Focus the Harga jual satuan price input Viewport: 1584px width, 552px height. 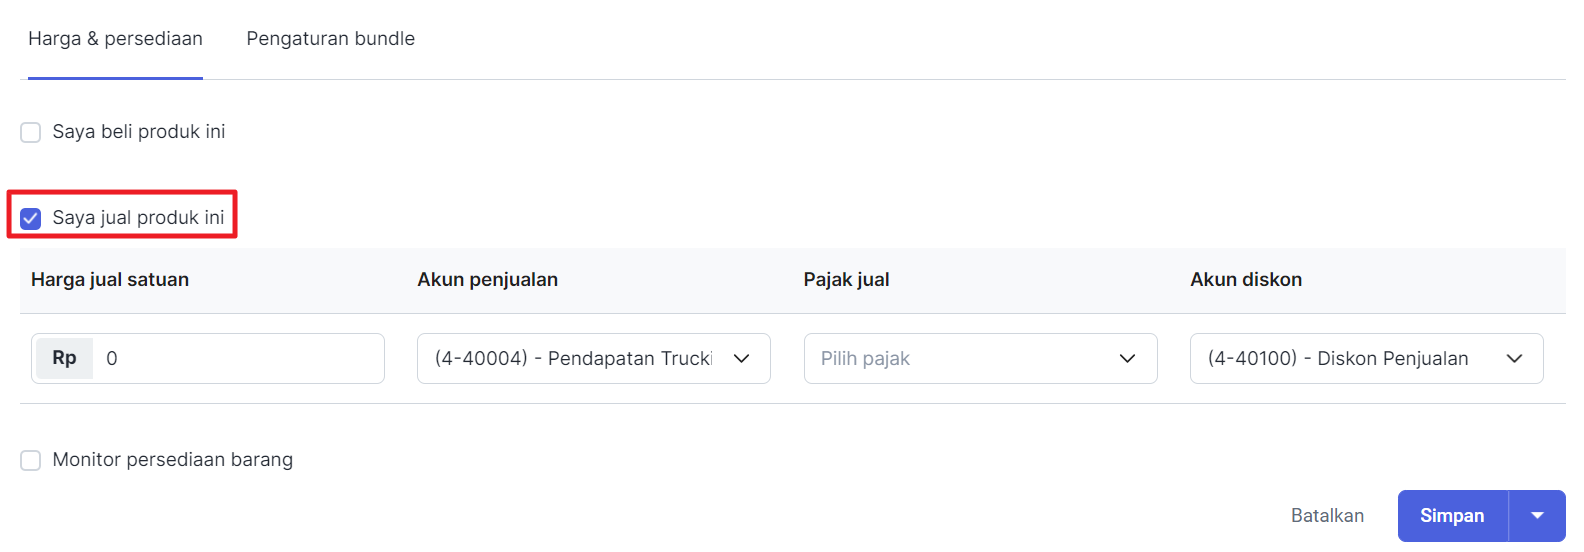[x=238, y=359]
